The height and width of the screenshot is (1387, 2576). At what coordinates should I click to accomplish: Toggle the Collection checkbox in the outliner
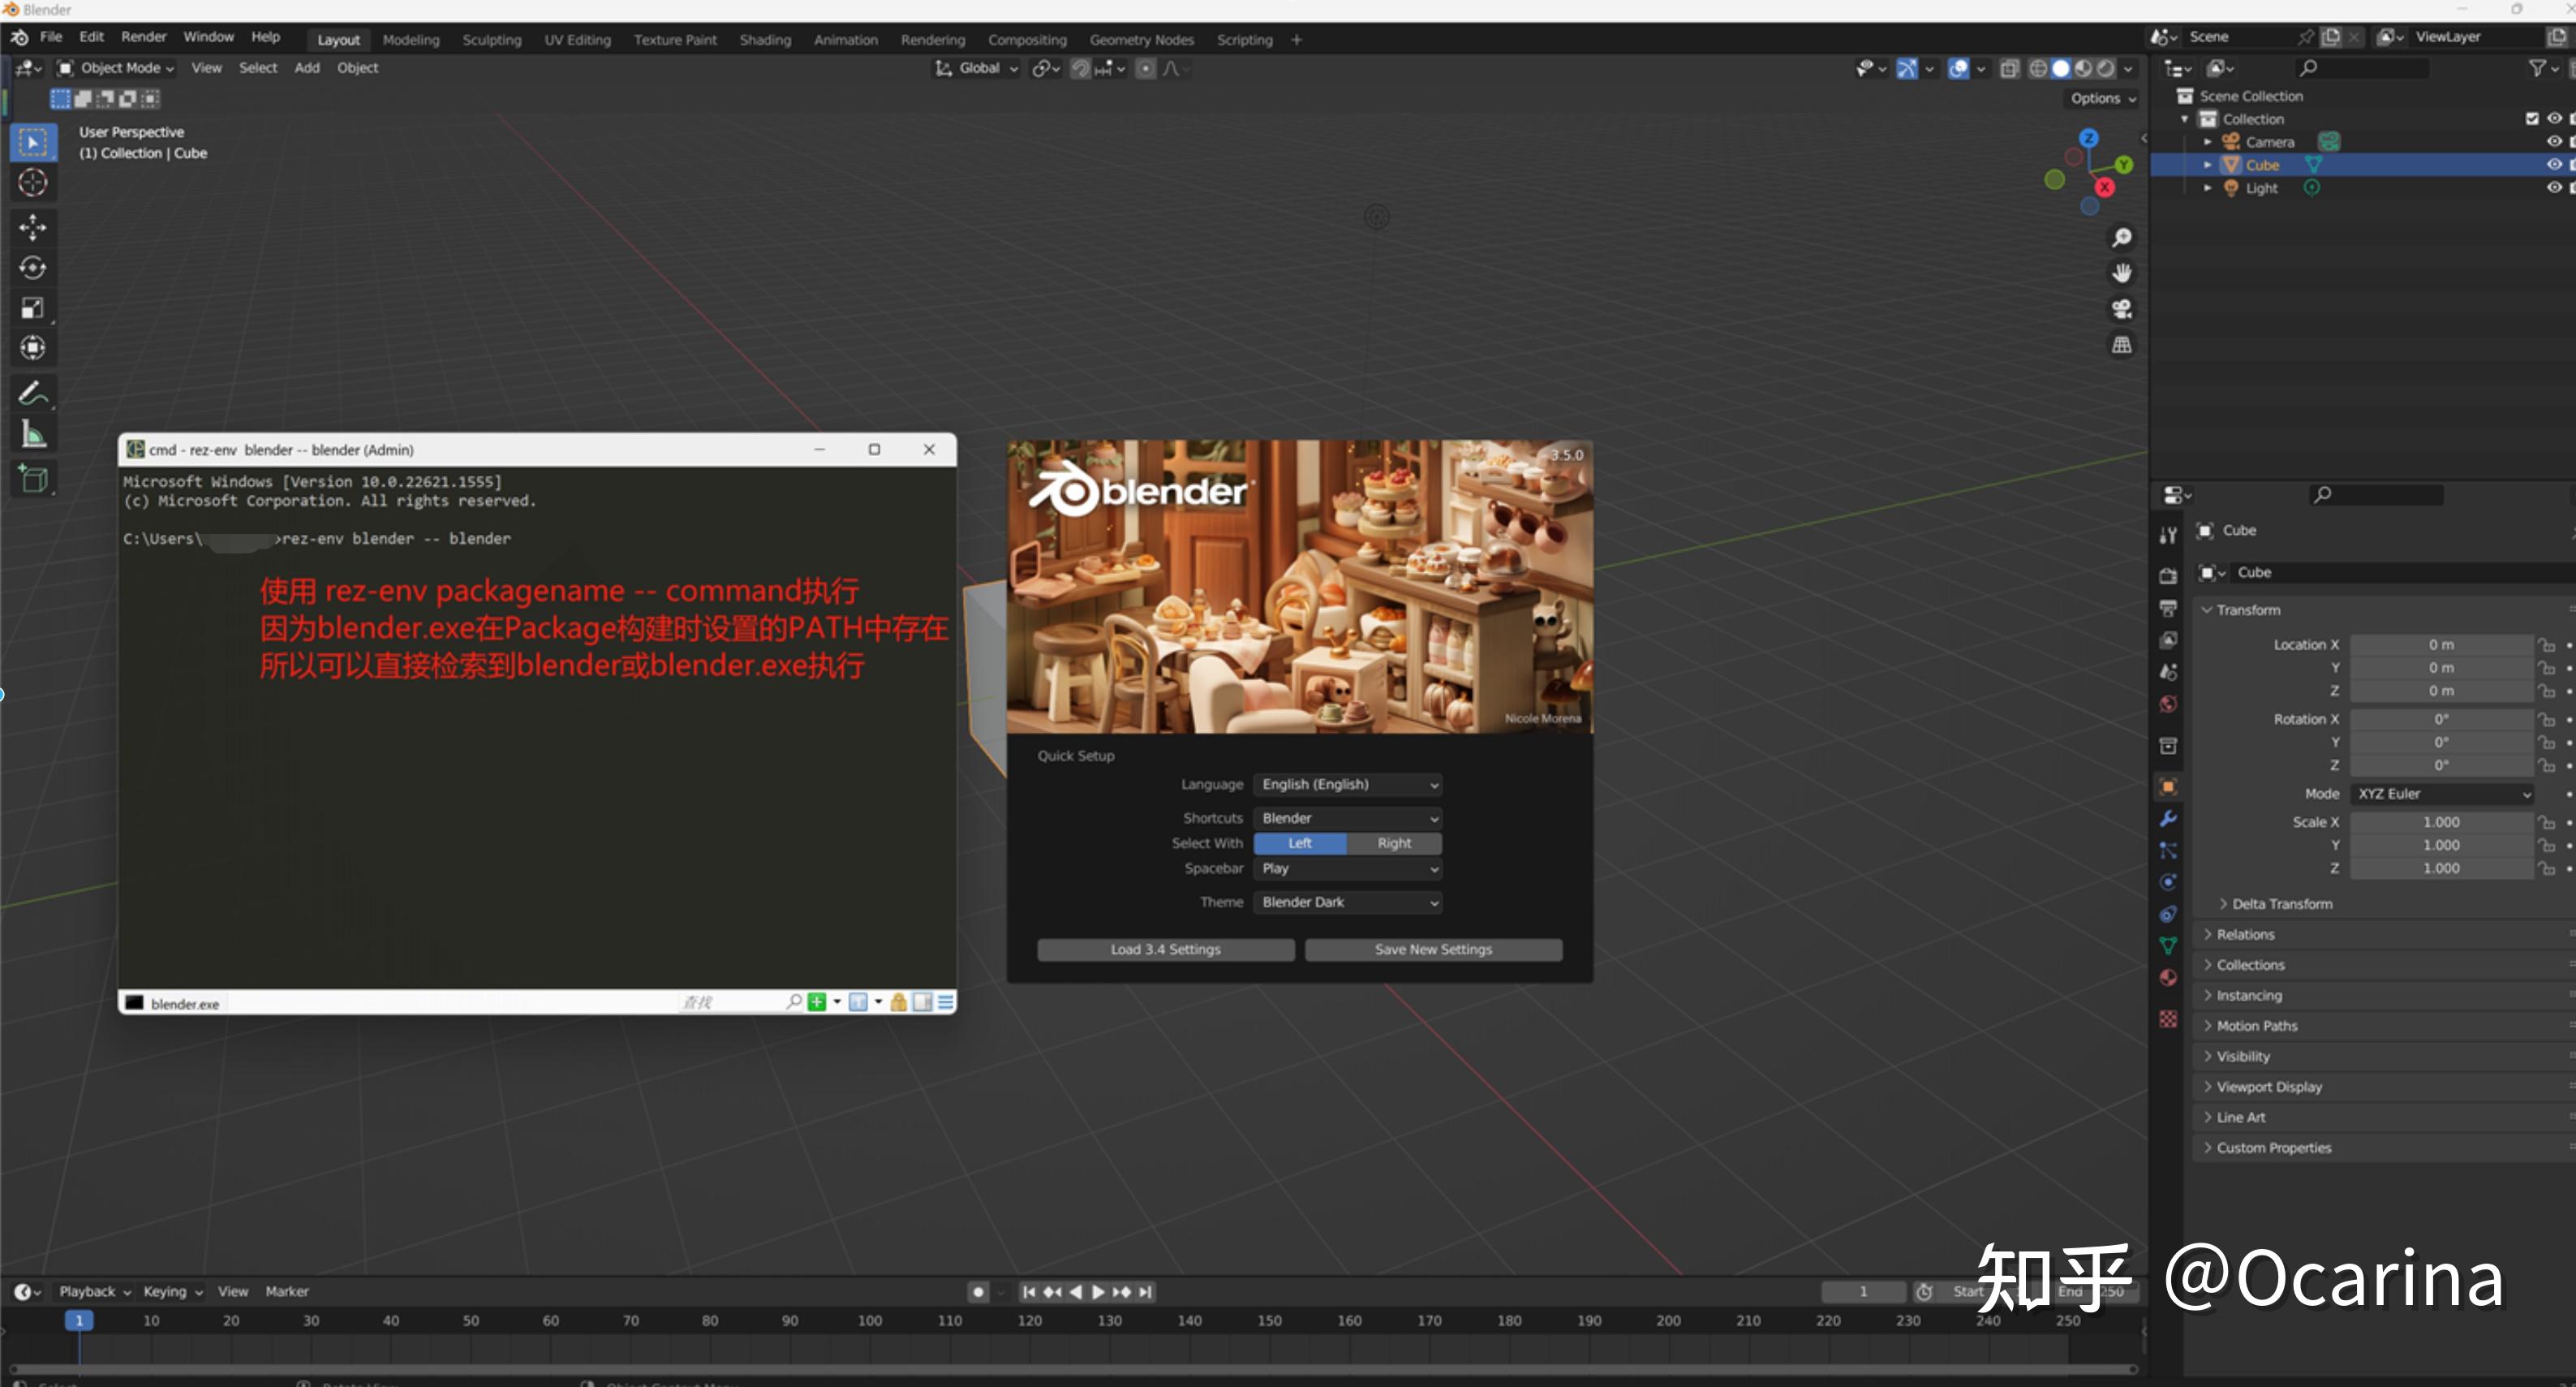pos(2532,117)
